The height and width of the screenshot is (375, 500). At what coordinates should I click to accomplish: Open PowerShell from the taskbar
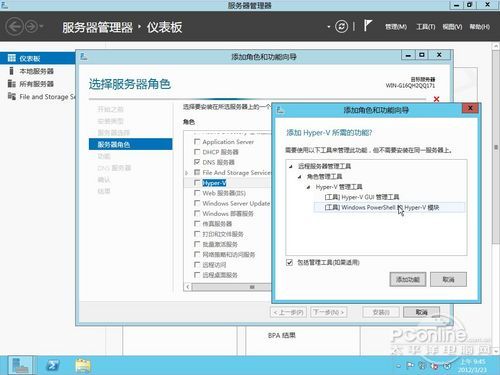[52, 365]
